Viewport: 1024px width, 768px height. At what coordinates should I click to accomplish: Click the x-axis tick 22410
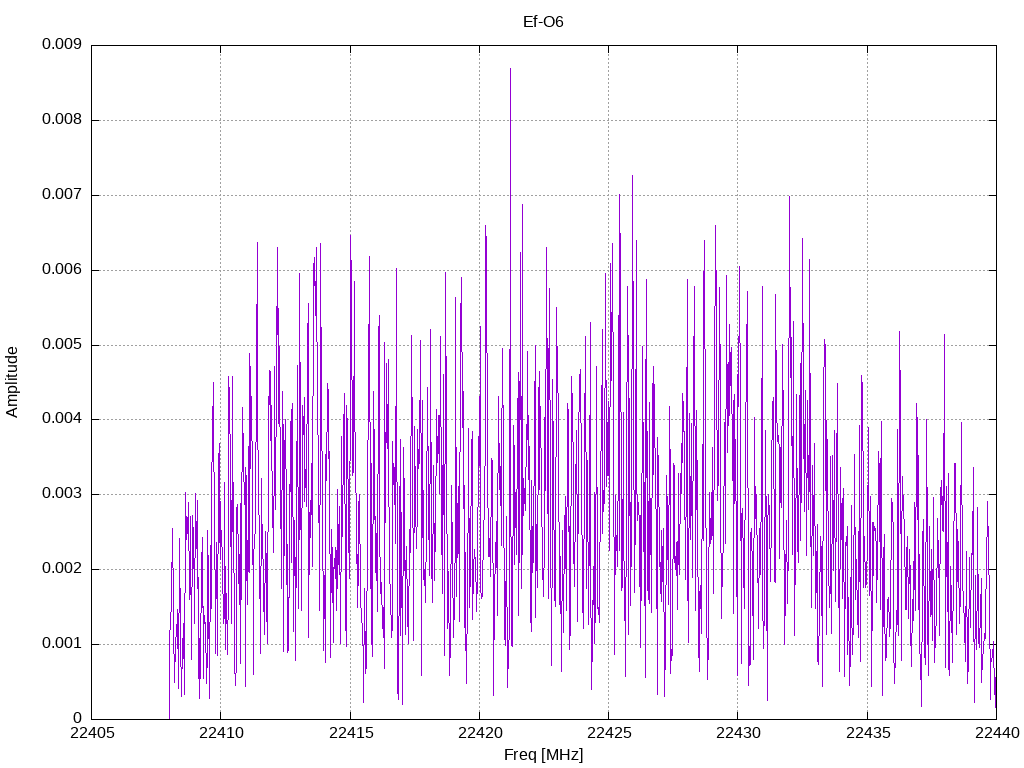[221, 733]
